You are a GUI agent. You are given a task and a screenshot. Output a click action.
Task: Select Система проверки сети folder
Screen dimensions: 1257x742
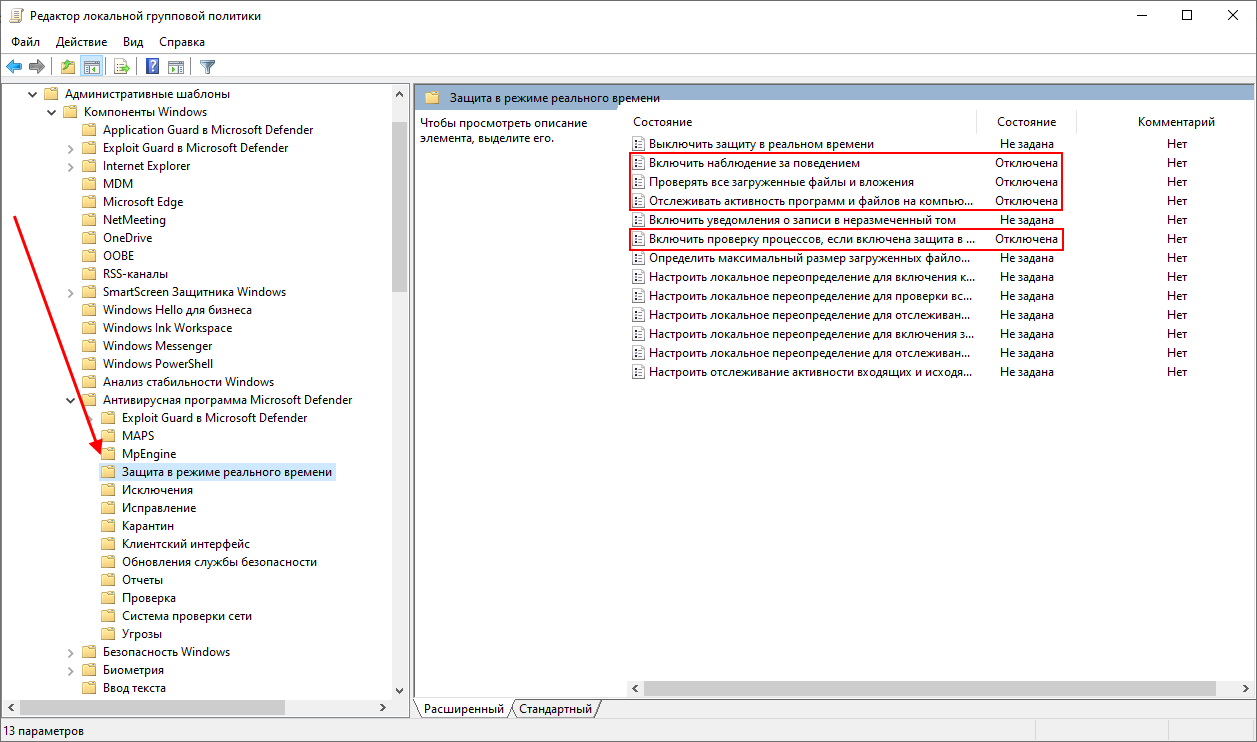point(187,616)
